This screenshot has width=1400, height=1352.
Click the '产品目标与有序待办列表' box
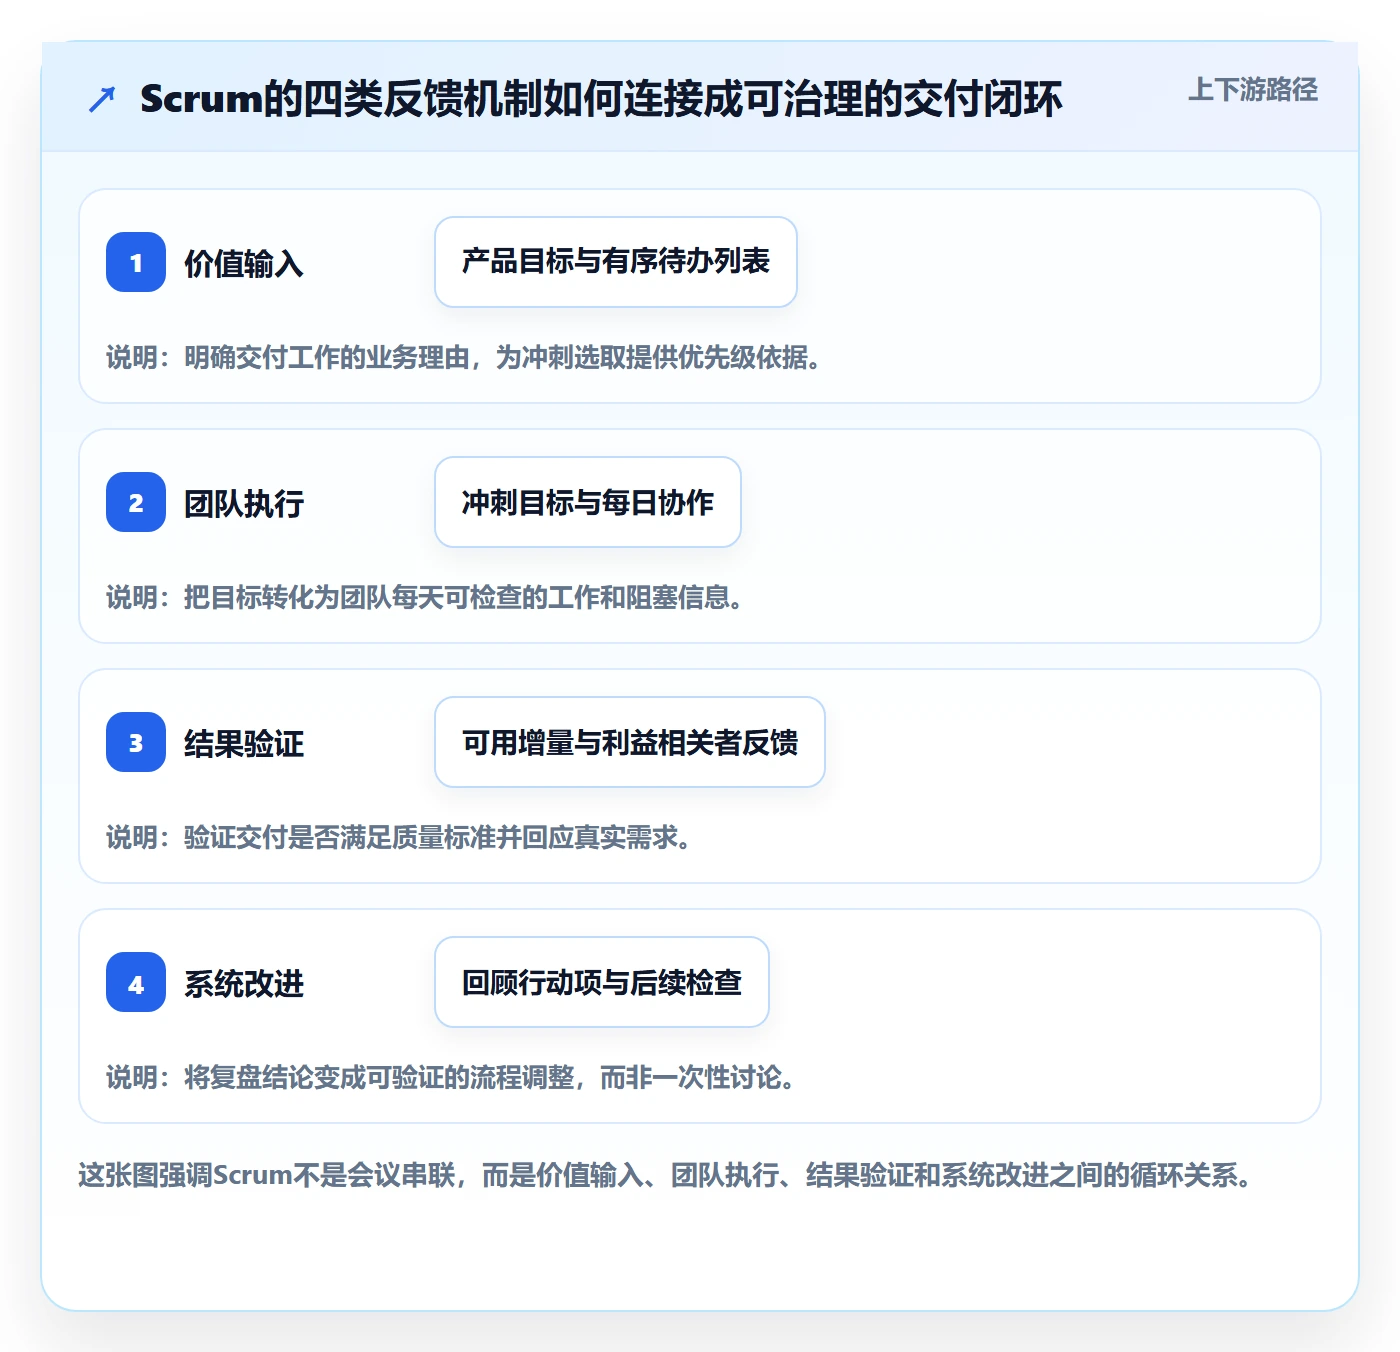616,262
